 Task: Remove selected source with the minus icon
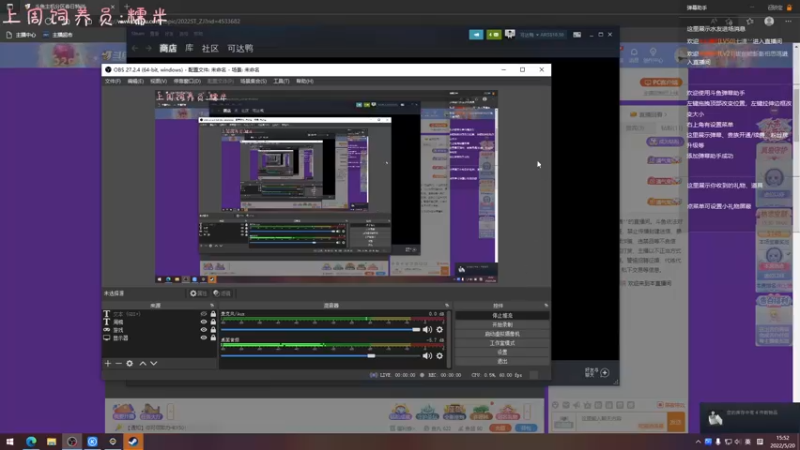tap(118, 363)
